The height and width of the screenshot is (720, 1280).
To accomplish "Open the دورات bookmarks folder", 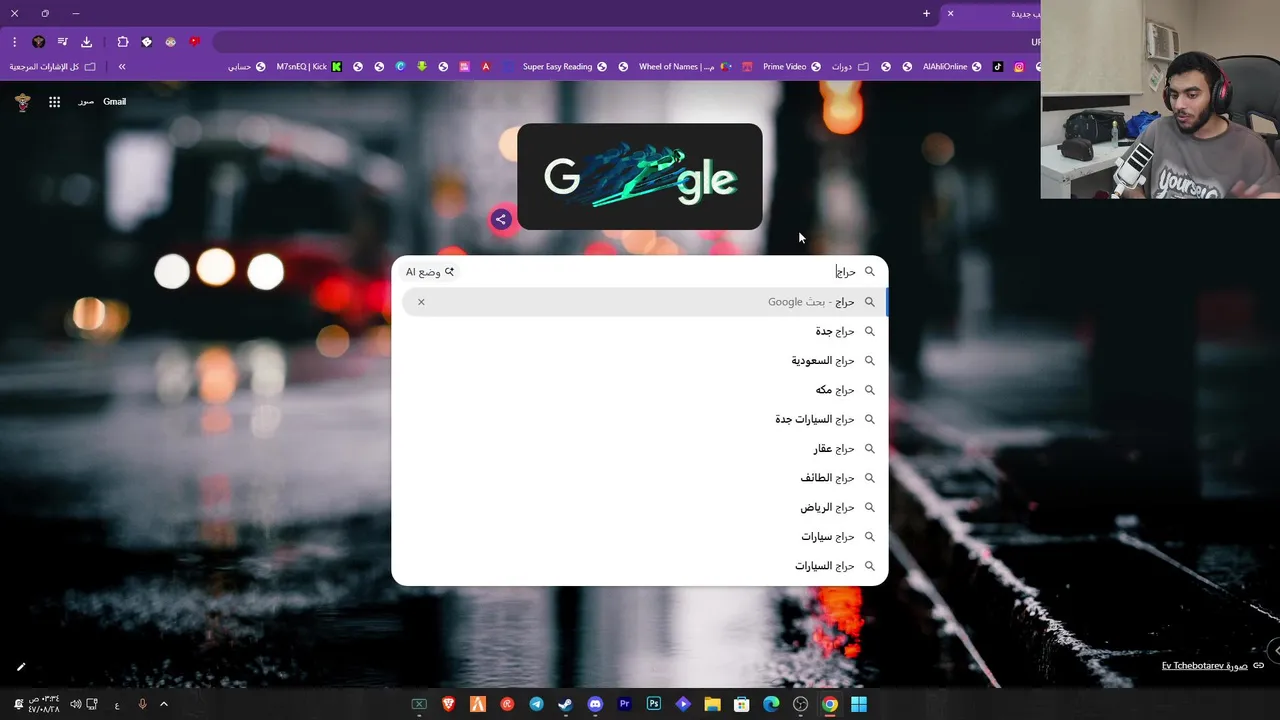I will pyautogui.click(x=850, y=67).
